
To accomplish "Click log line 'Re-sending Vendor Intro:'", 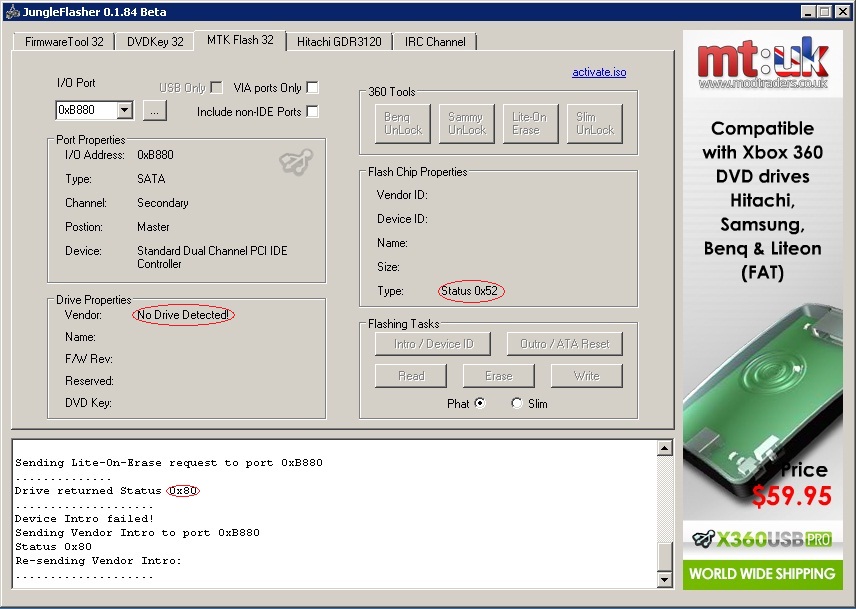I will 98,560.
